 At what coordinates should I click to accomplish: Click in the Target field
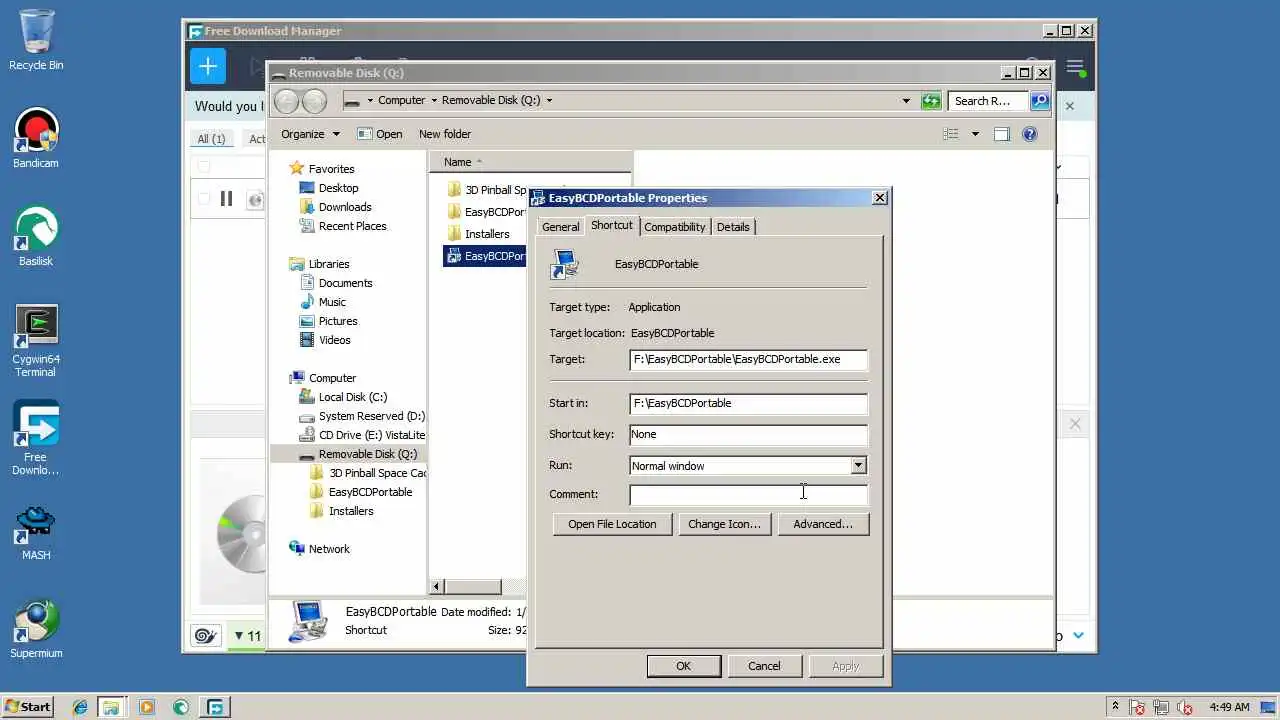[748, 359]
